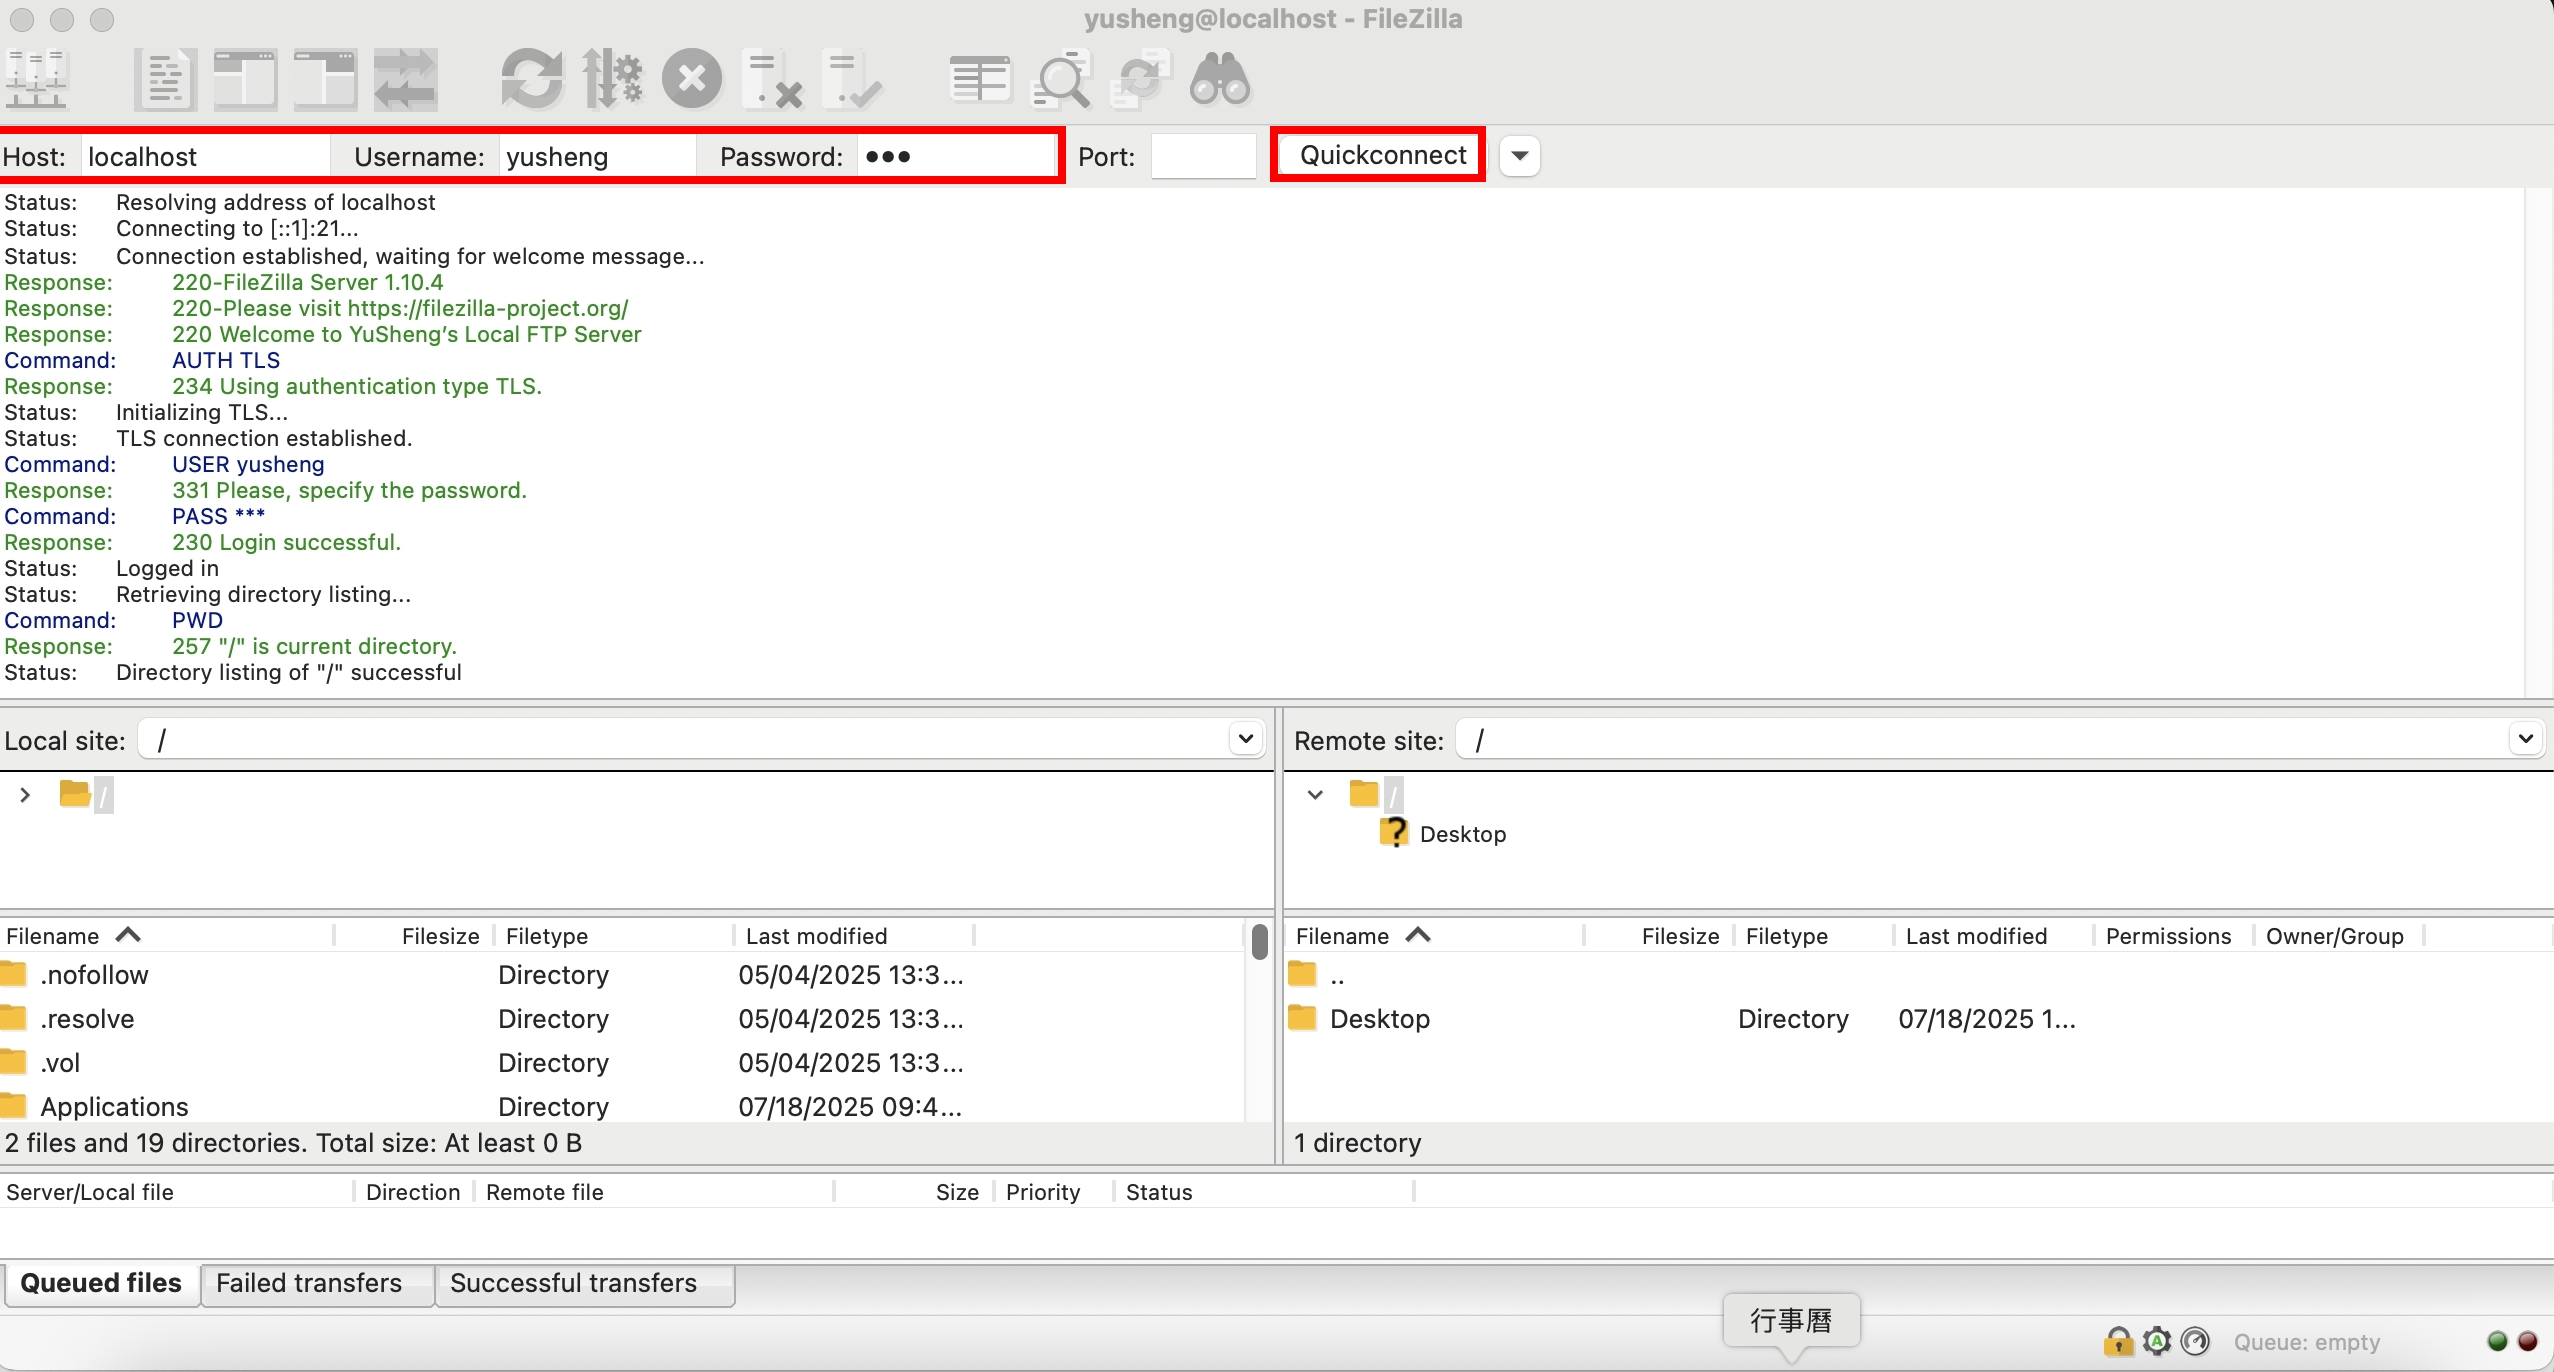Click the Host input field

205,156
